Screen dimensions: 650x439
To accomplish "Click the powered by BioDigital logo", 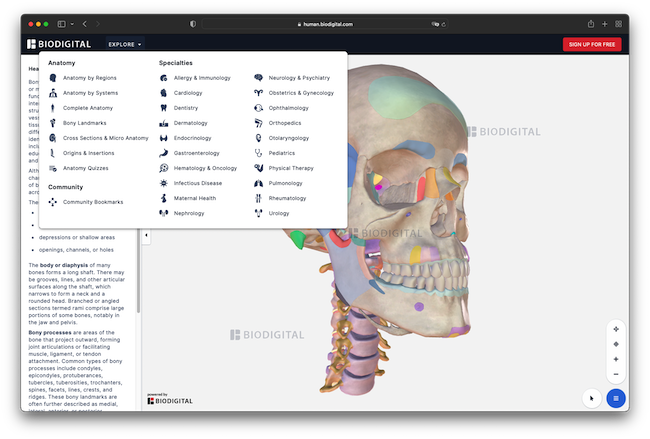I will [x=170, y=399].
